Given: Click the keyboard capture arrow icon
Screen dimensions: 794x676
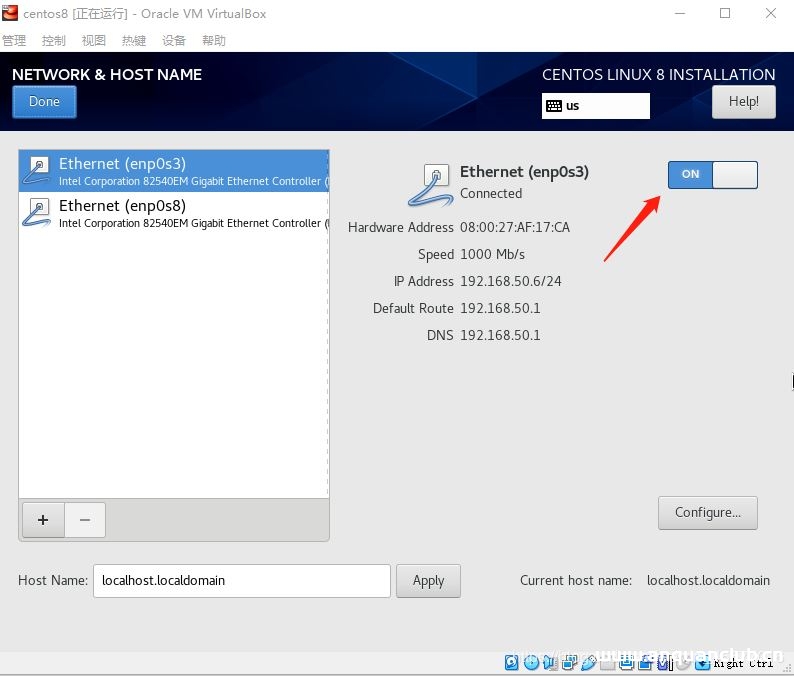Looking at the screenshot, I should (x=703, y=662).
